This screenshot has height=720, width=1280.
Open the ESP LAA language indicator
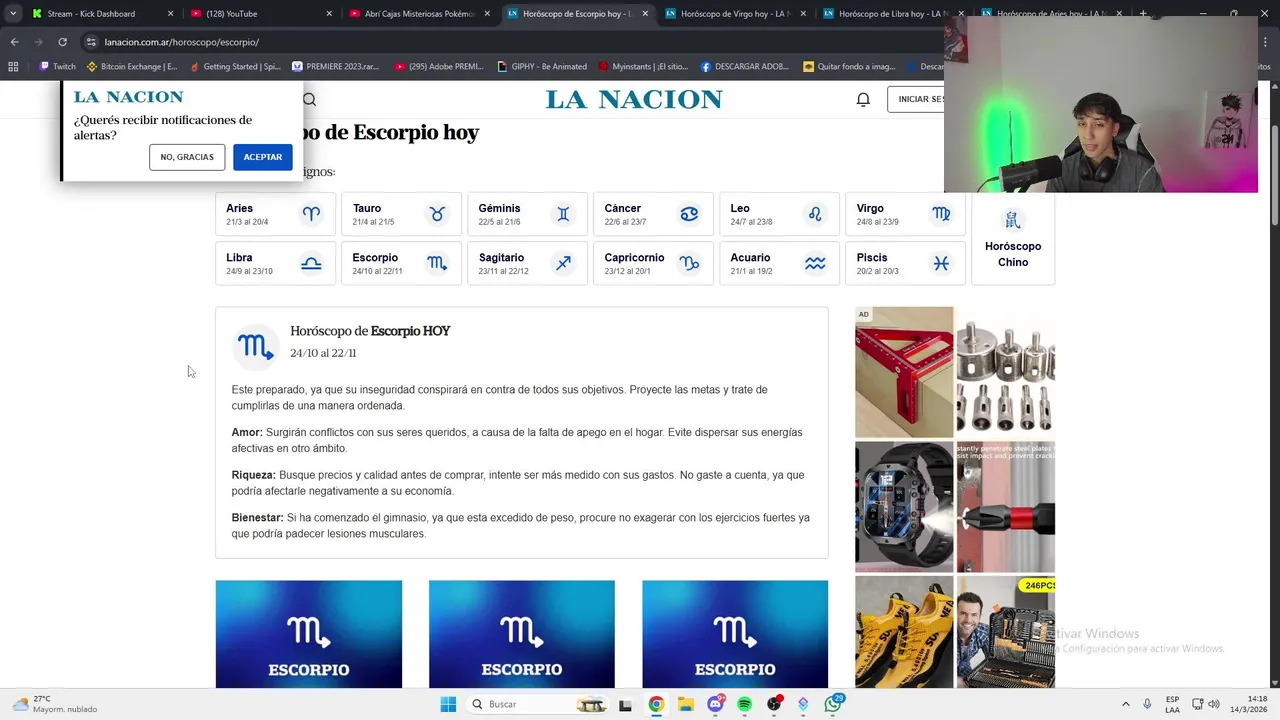1172,704
